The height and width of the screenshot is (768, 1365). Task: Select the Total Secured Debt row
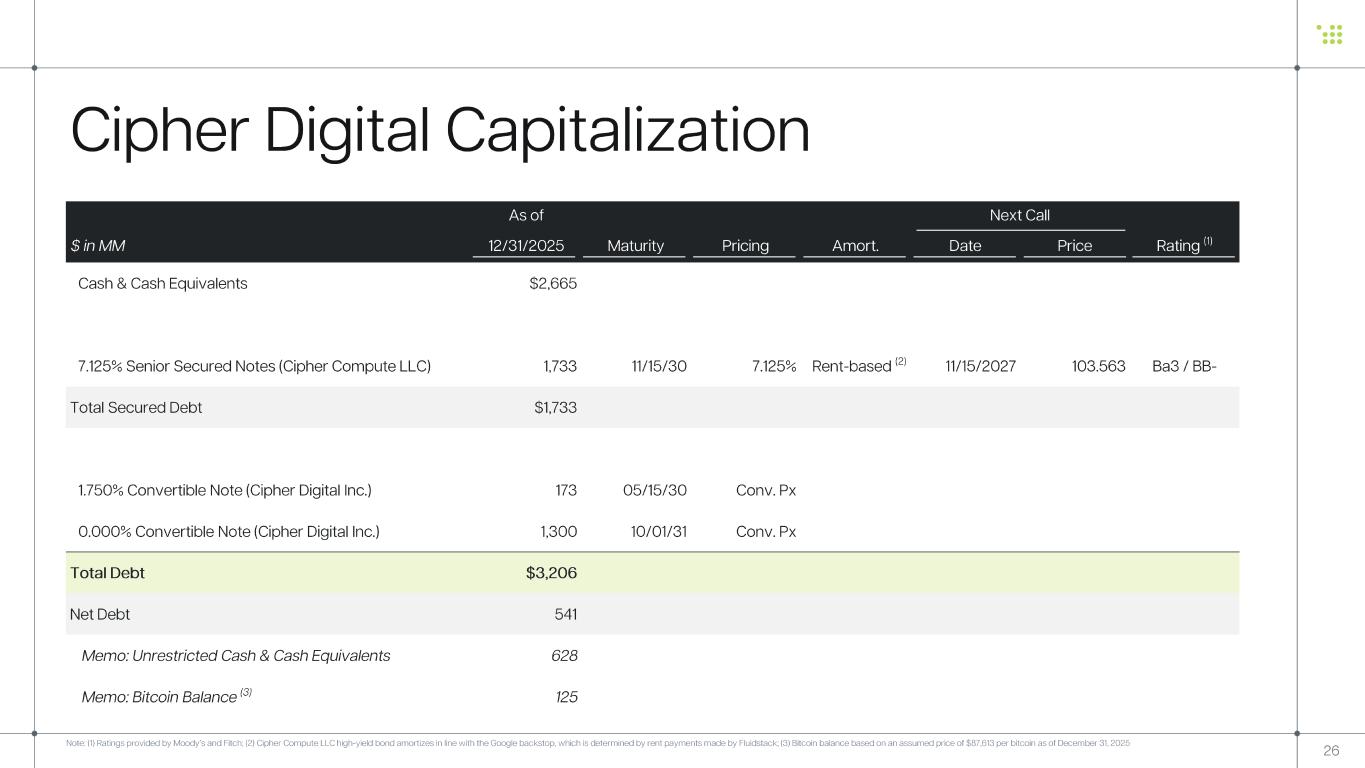[x=136, y=408]
